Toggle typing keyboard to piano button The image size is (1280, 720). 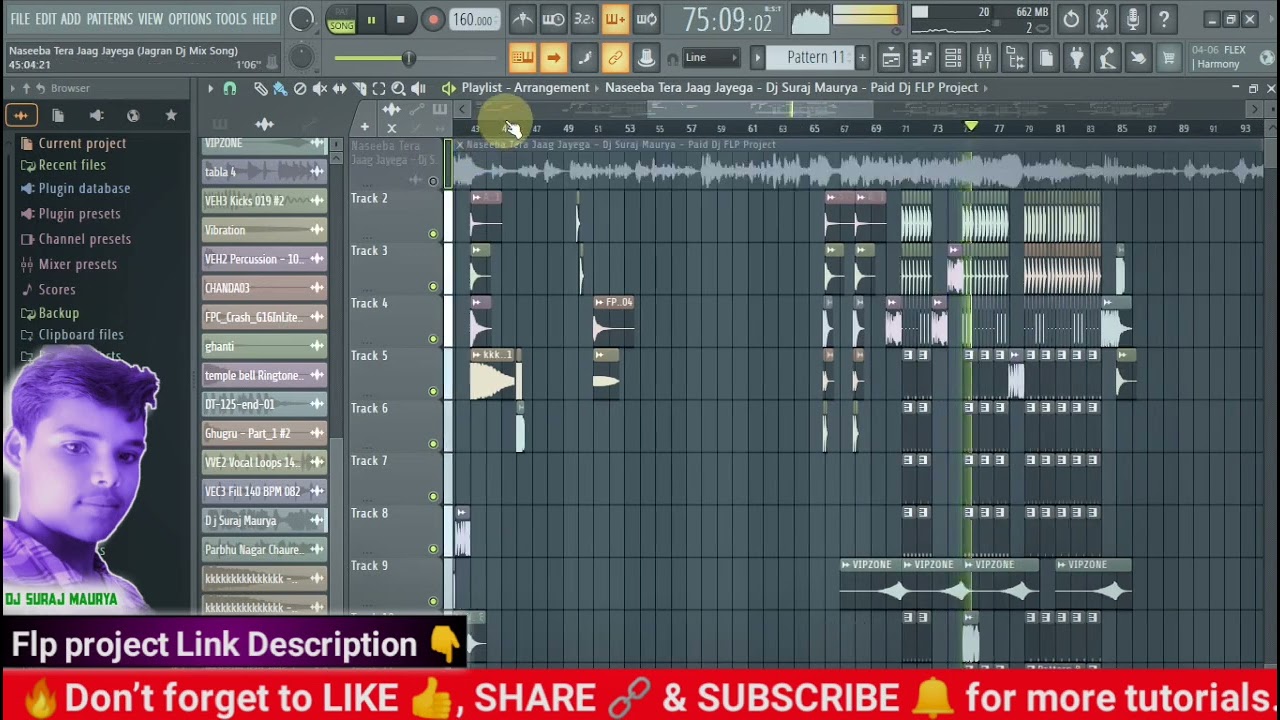coord(522,58)
